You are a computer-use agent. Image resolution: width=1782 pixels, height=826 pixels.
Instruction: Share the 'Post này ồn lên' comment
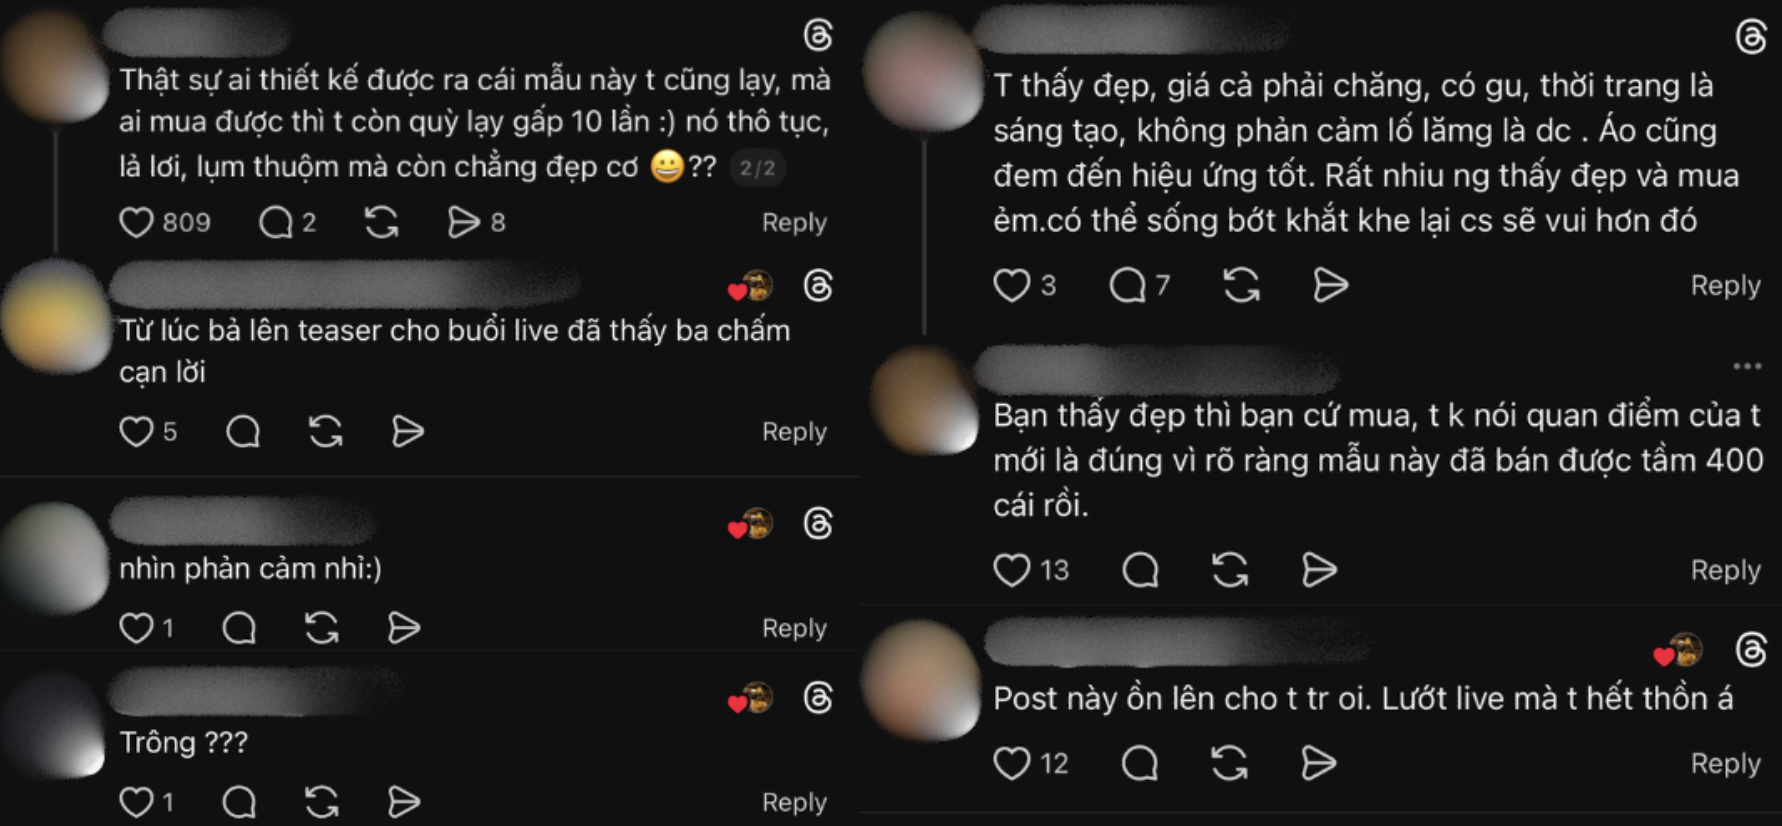(1319, 764)
